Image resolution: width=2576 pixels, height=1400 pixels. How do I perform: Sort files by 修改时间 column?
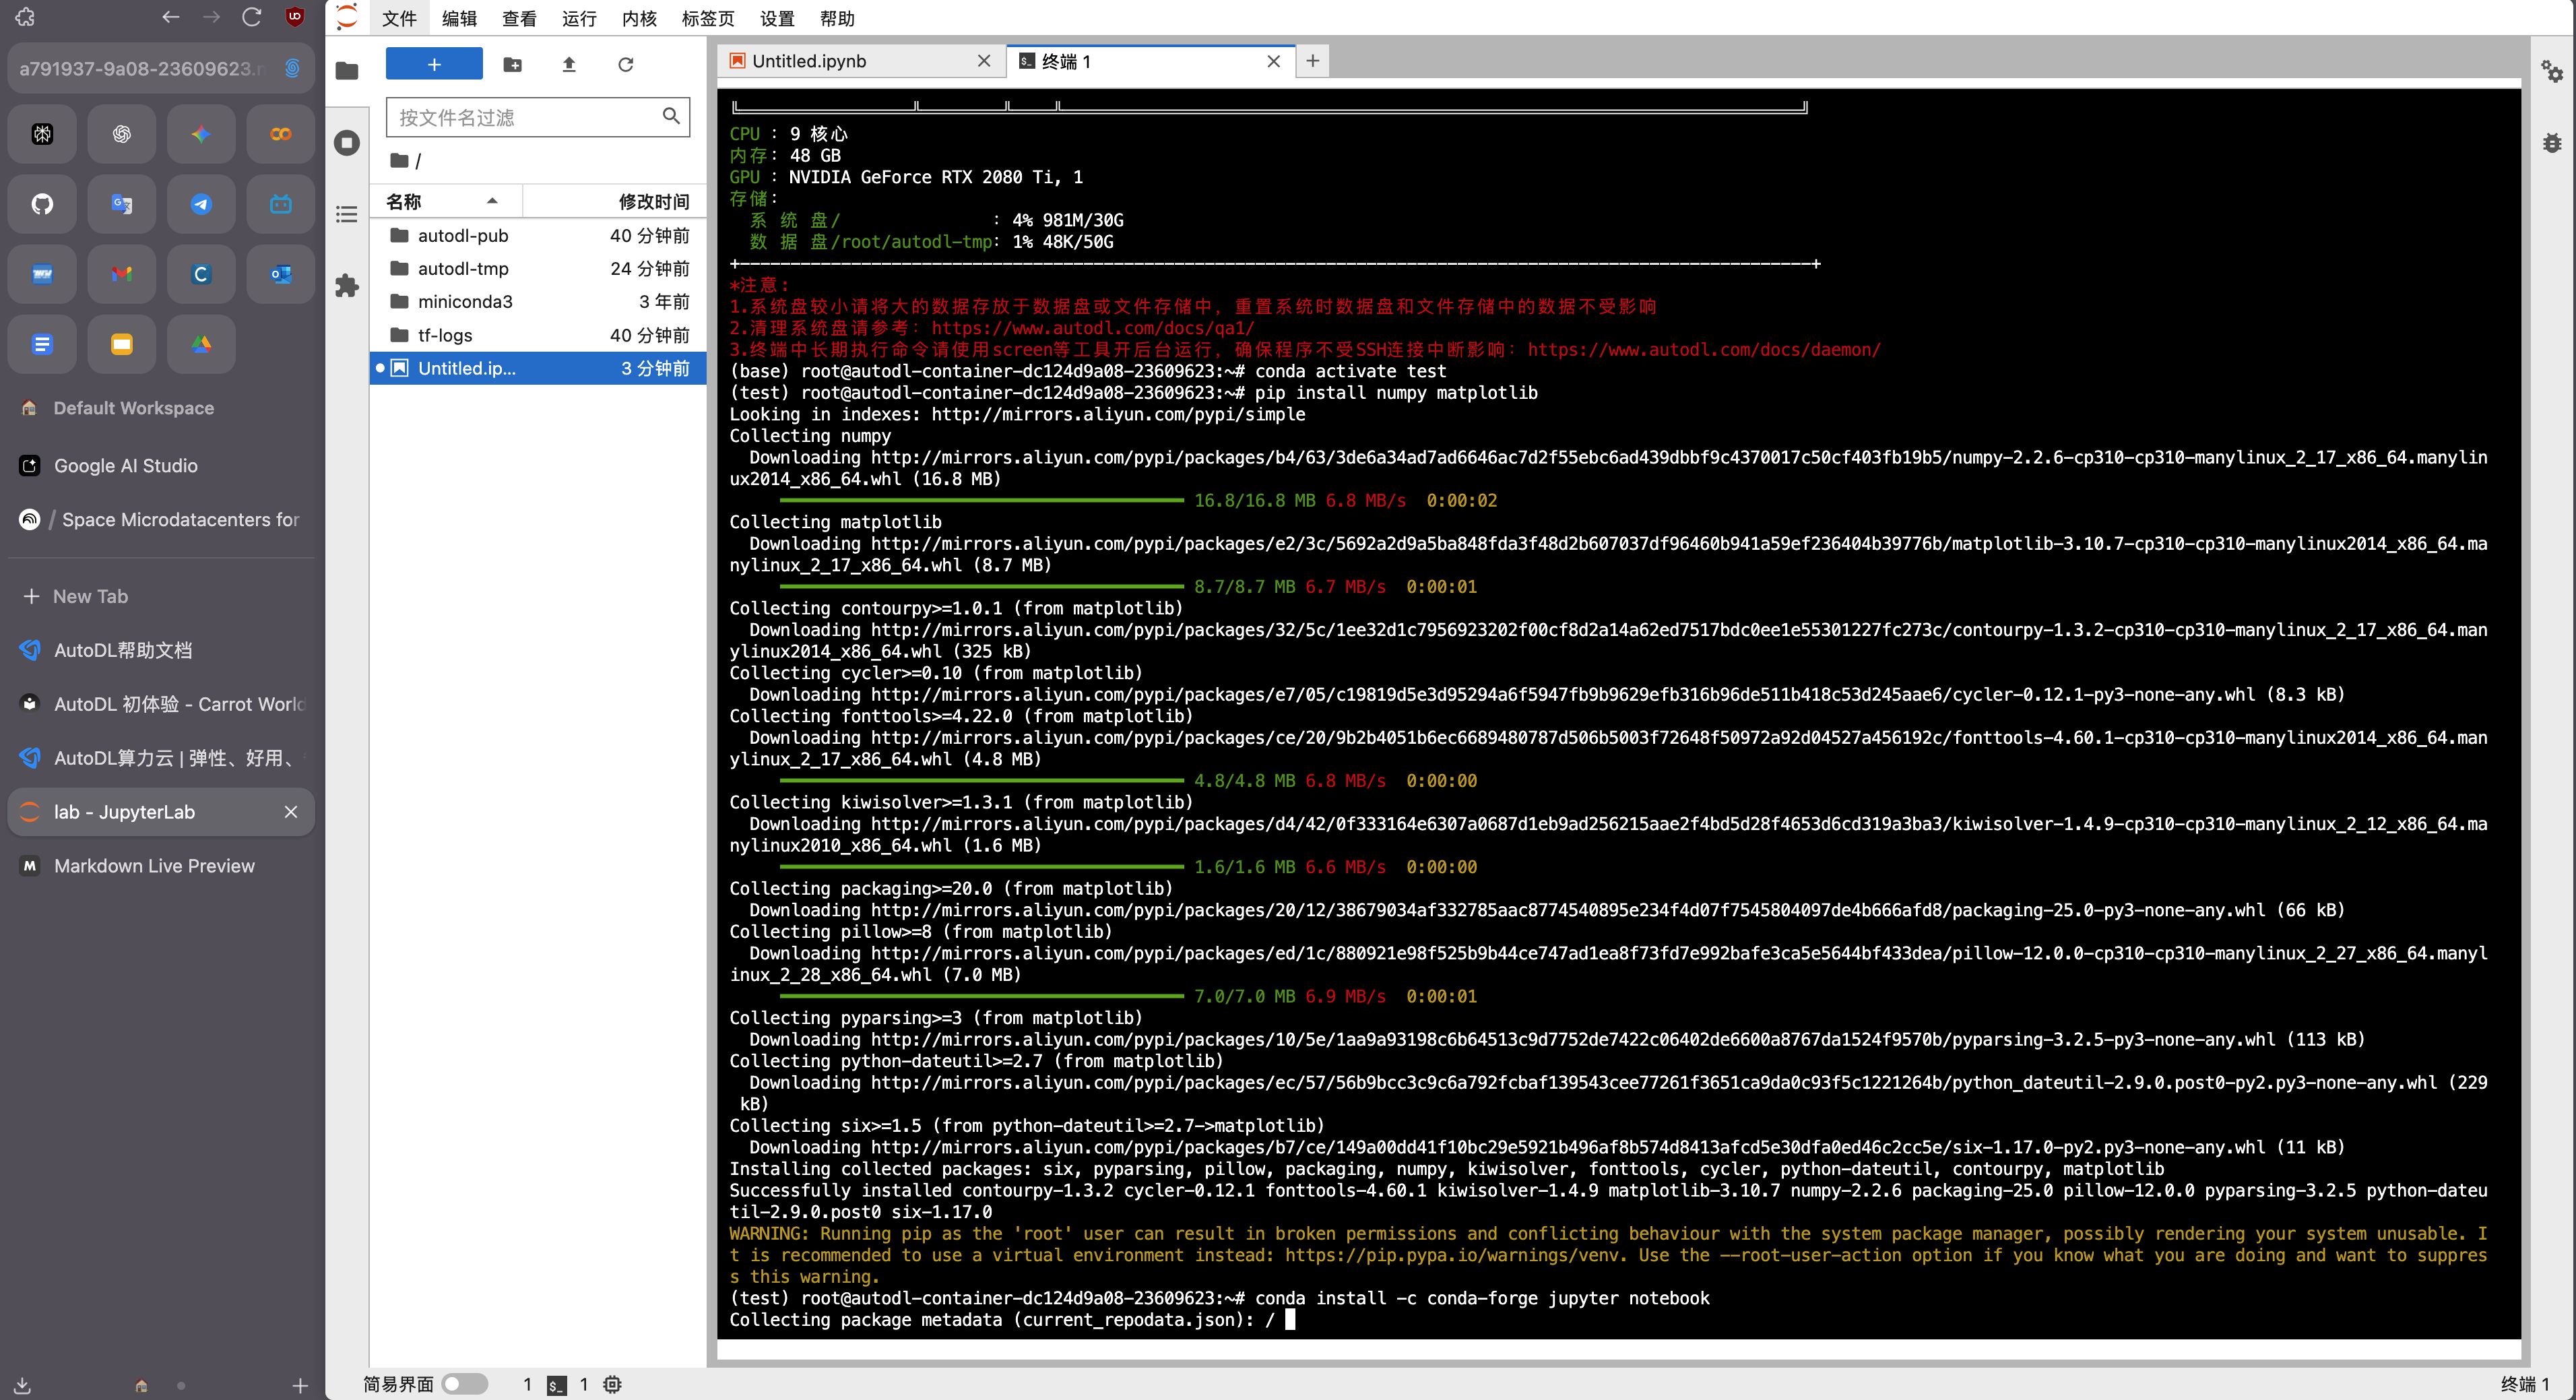(653, 201)
